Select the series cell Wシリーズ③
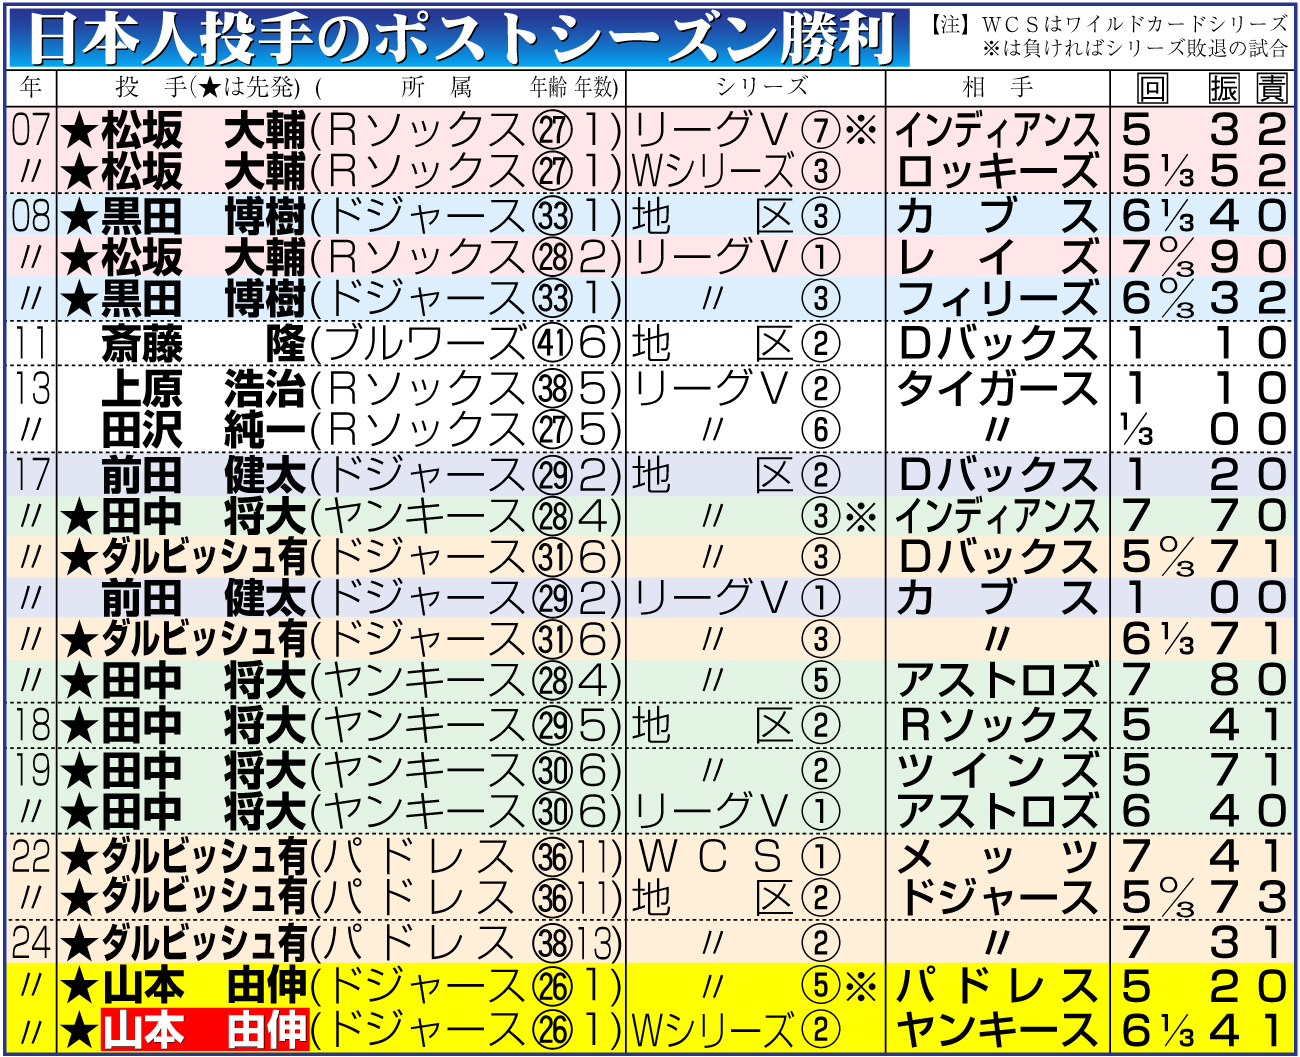This screenshot has width=1300, height=1057. point(736,172)
